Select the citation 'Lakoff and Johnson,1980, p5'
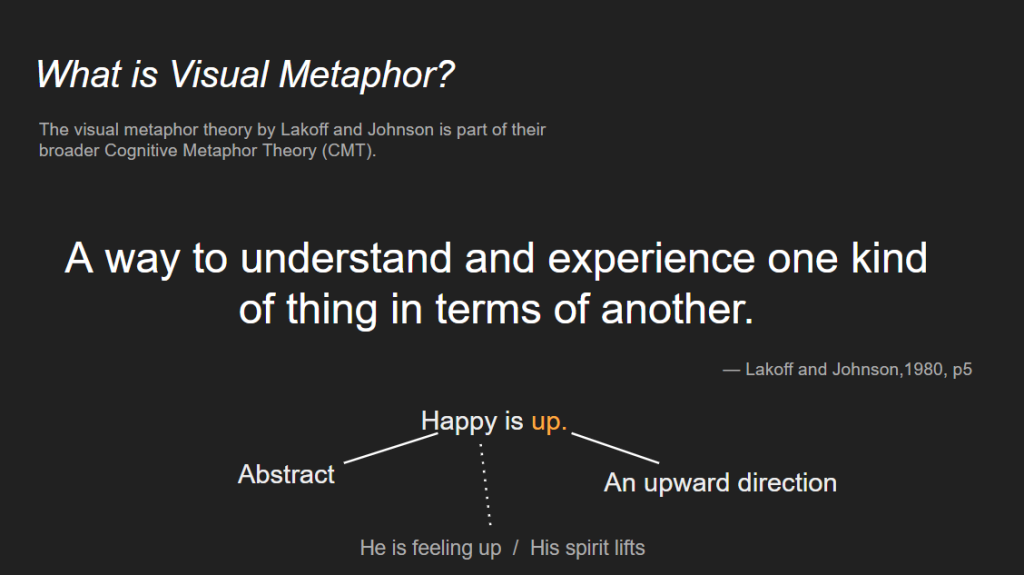This screenshot has width=1024, height=575. [858, 369]
